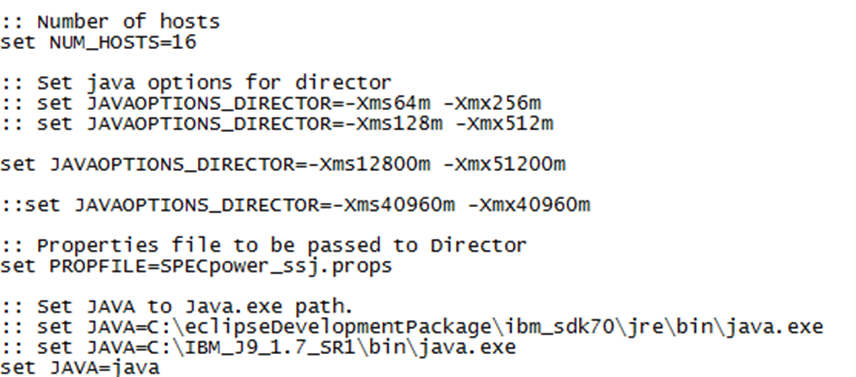
Task: Click the IBM_J9_1.7_SR1 JAVA path line
Action: (258, 348)
